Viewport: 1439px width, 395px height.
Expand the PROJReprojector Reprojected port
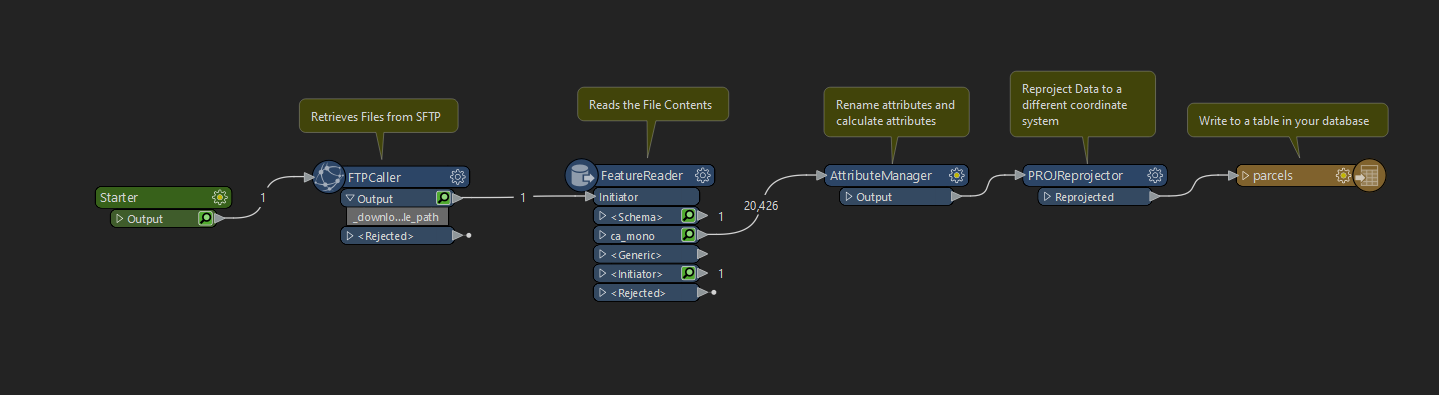1047,197
